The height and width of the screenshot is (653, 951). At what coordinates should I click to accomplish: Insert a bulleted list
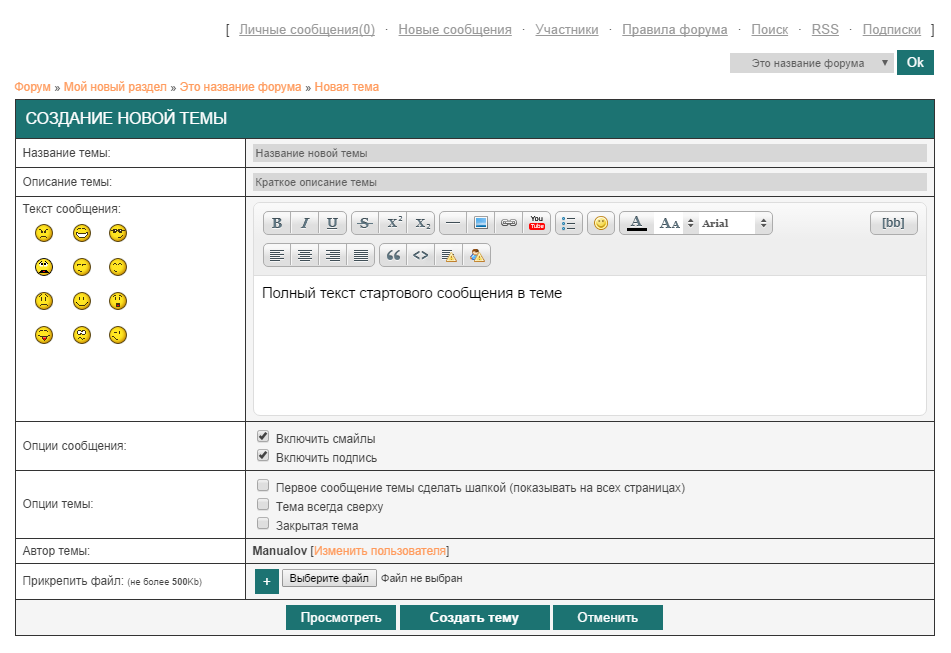point(569,223)
